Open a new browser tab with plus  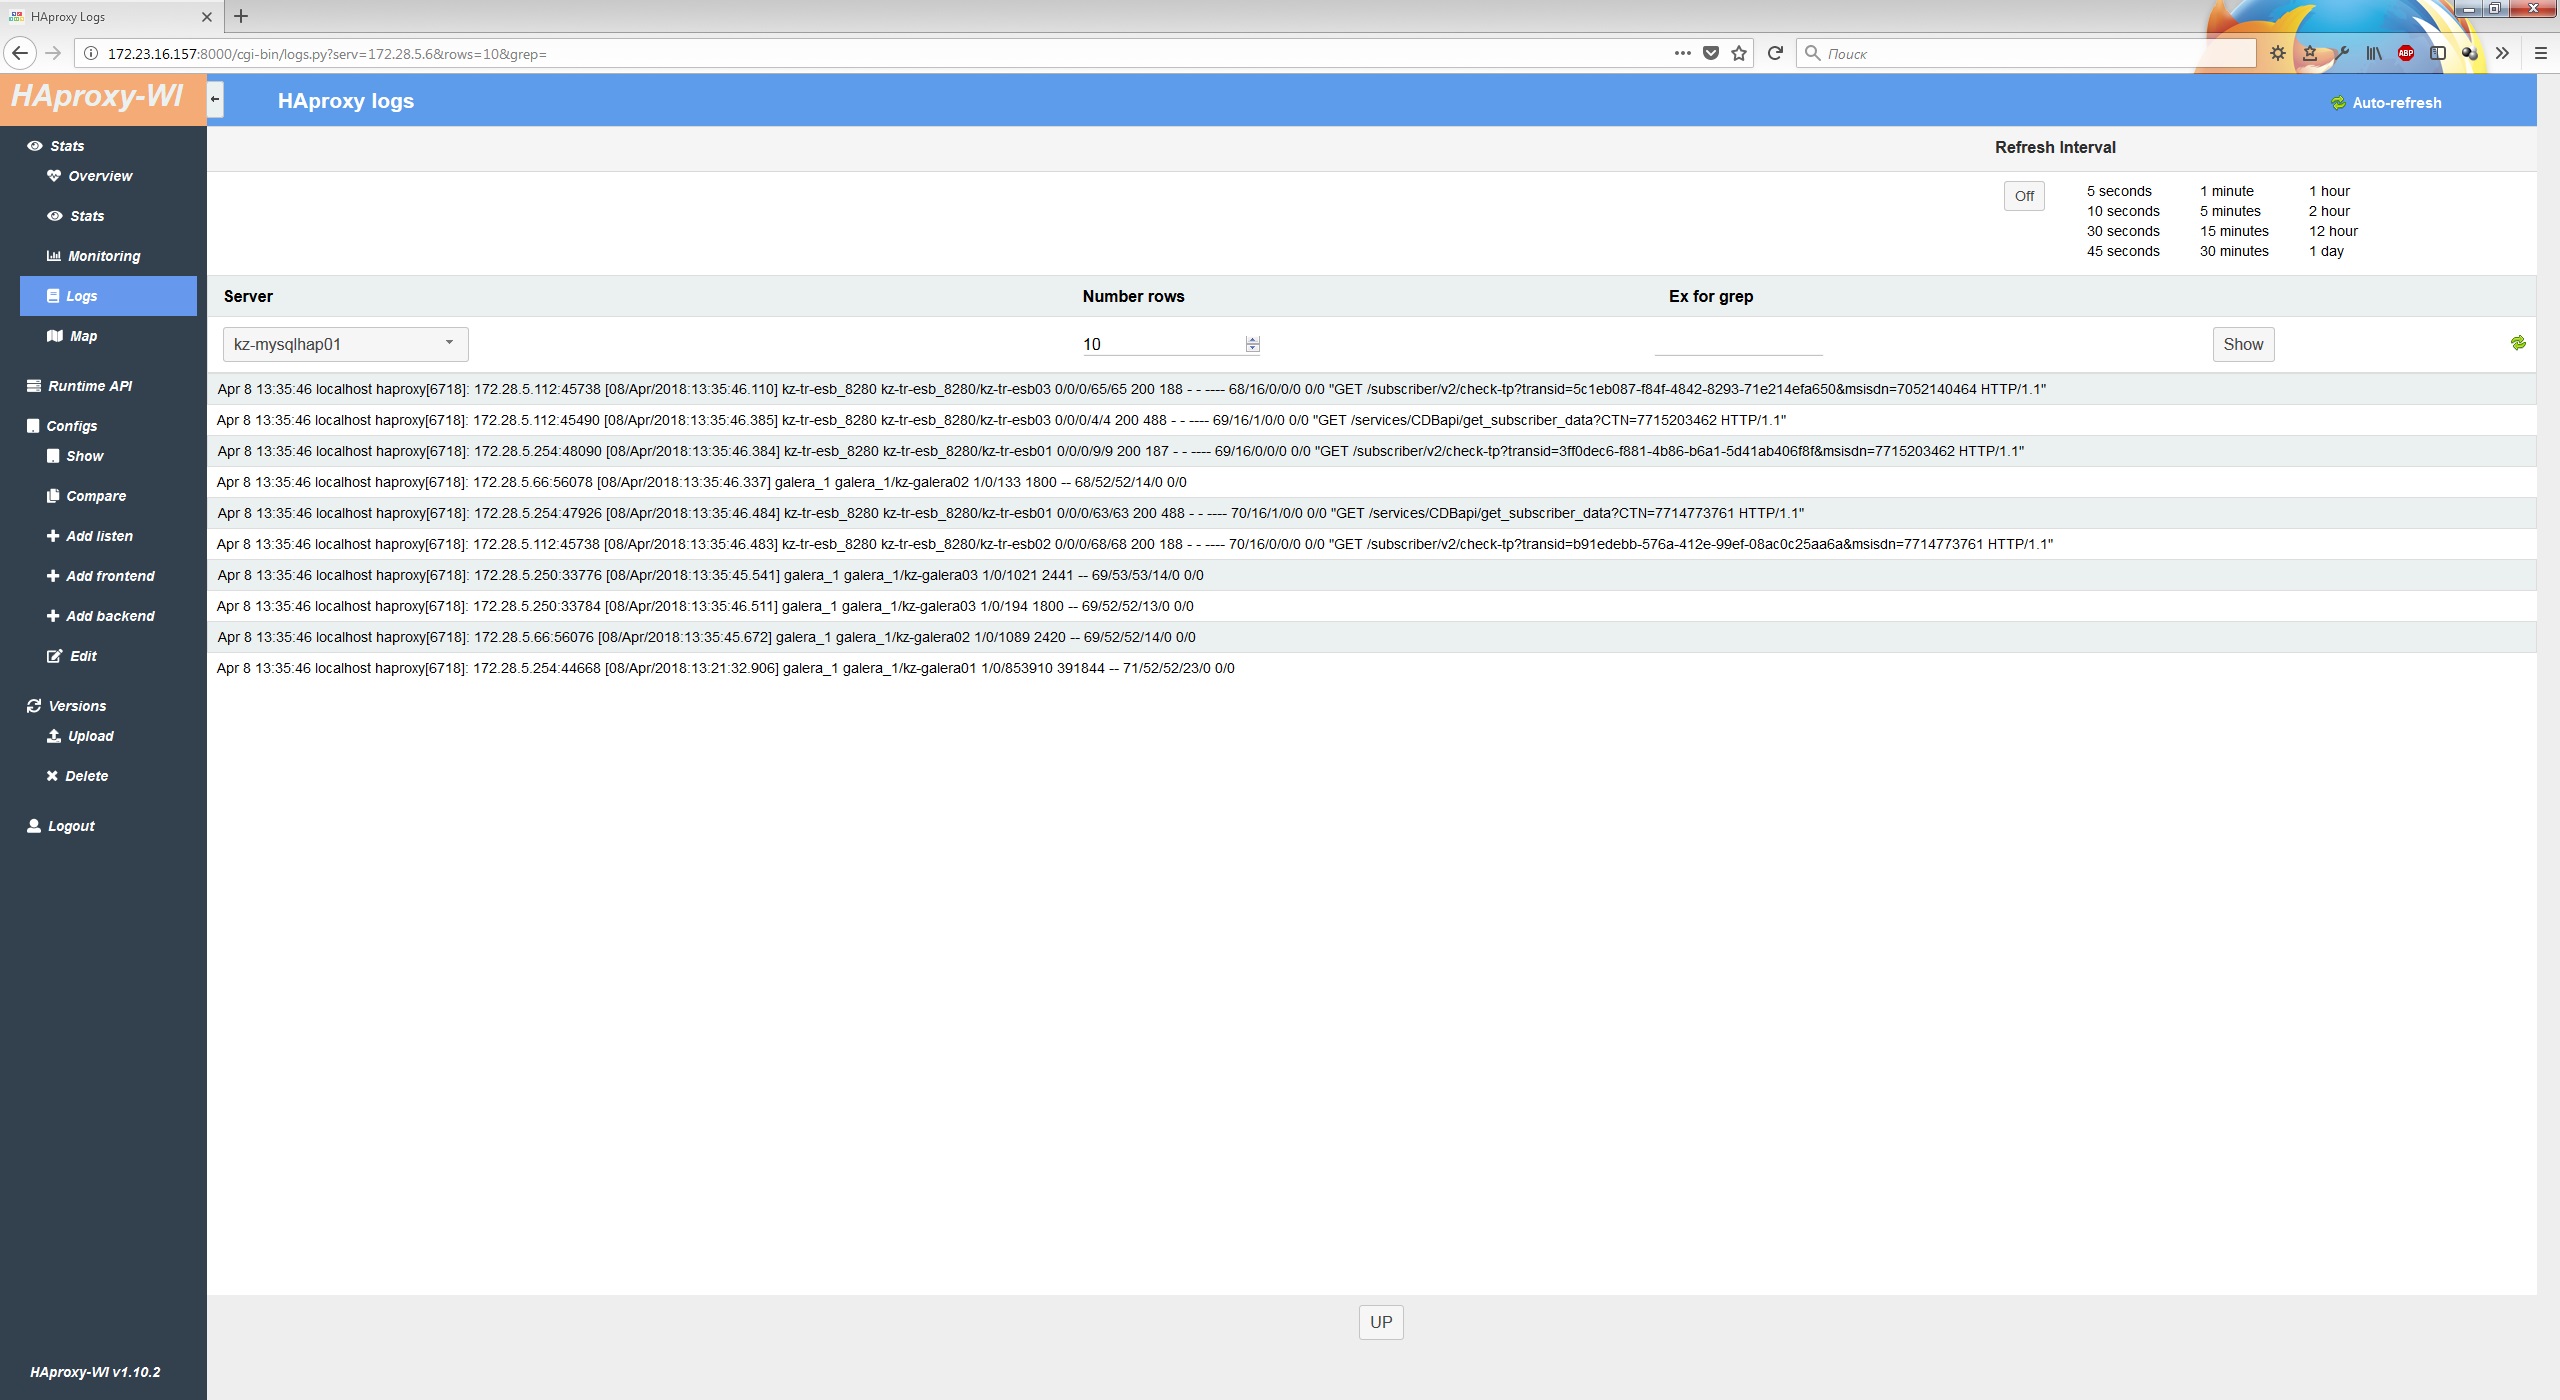tap(241, 16)
